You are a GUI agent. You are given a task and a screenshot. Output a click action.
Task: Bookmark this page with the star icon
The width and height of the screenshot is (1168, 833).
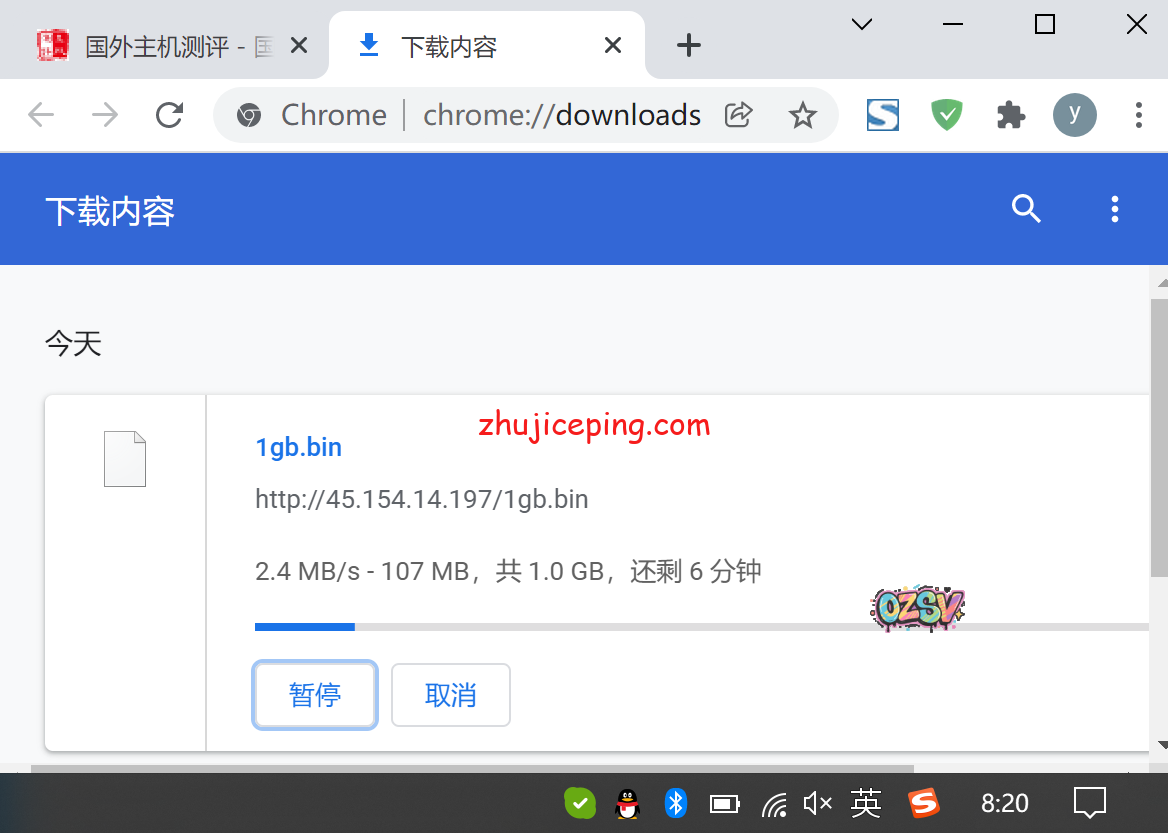(x=802, y=116)
